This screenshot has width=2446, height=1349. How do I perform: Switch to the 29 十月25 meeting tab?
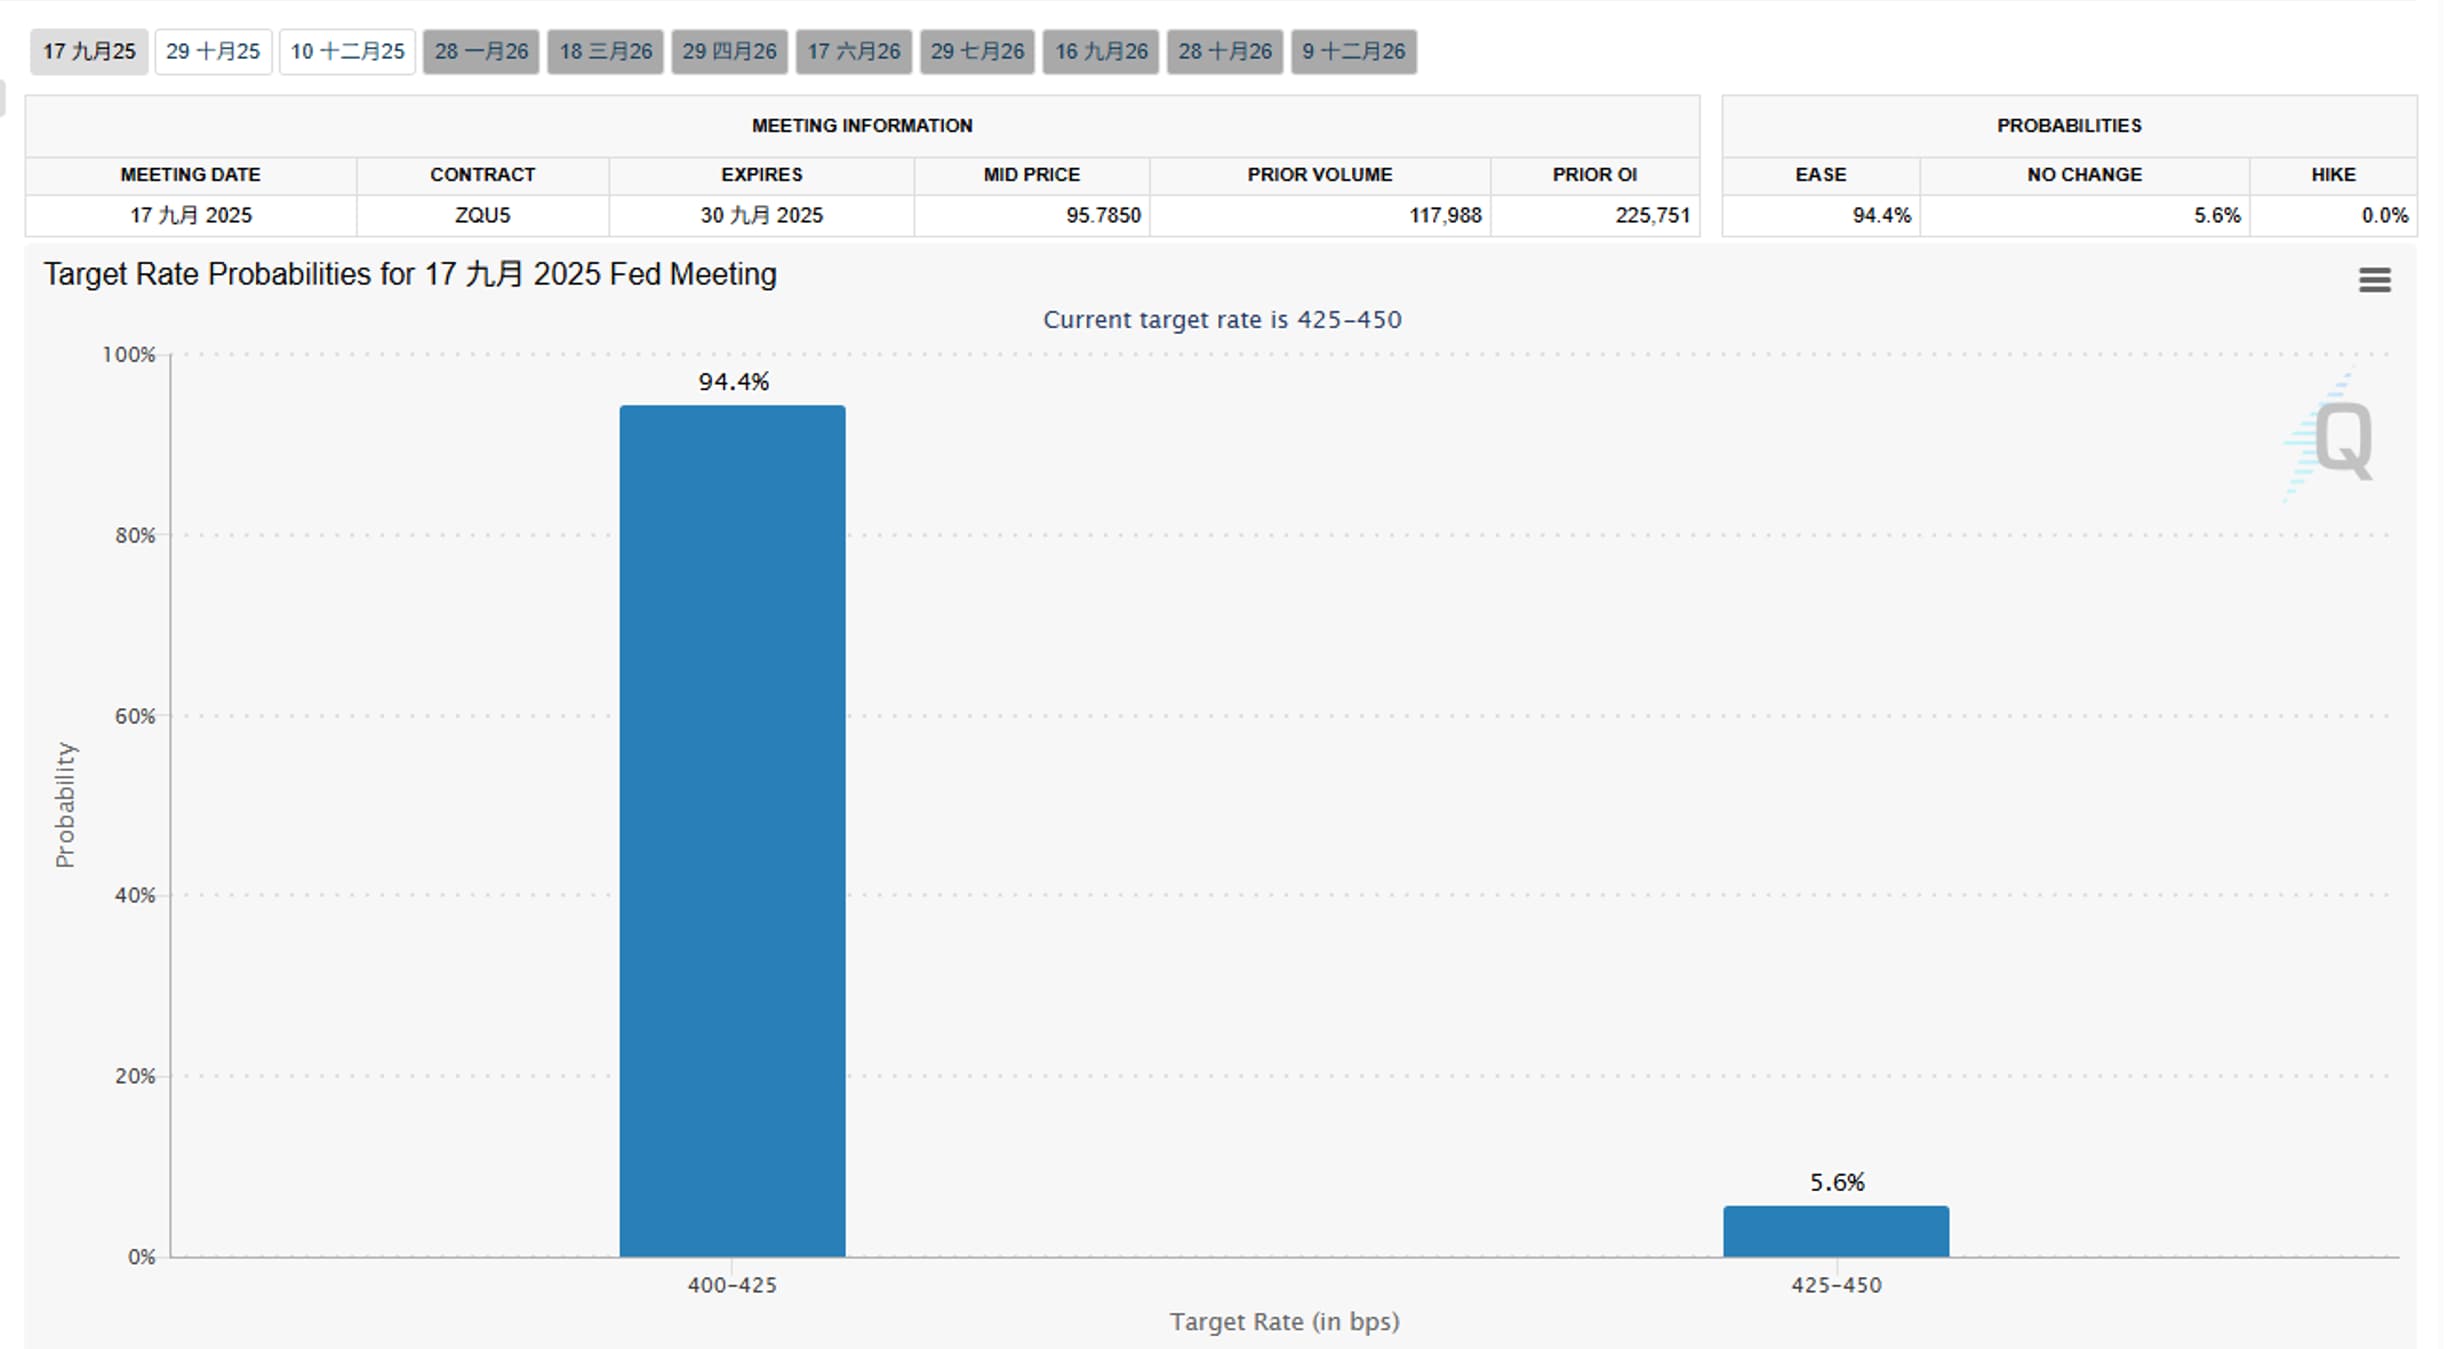pyautogui.click(x=213, y=51)
